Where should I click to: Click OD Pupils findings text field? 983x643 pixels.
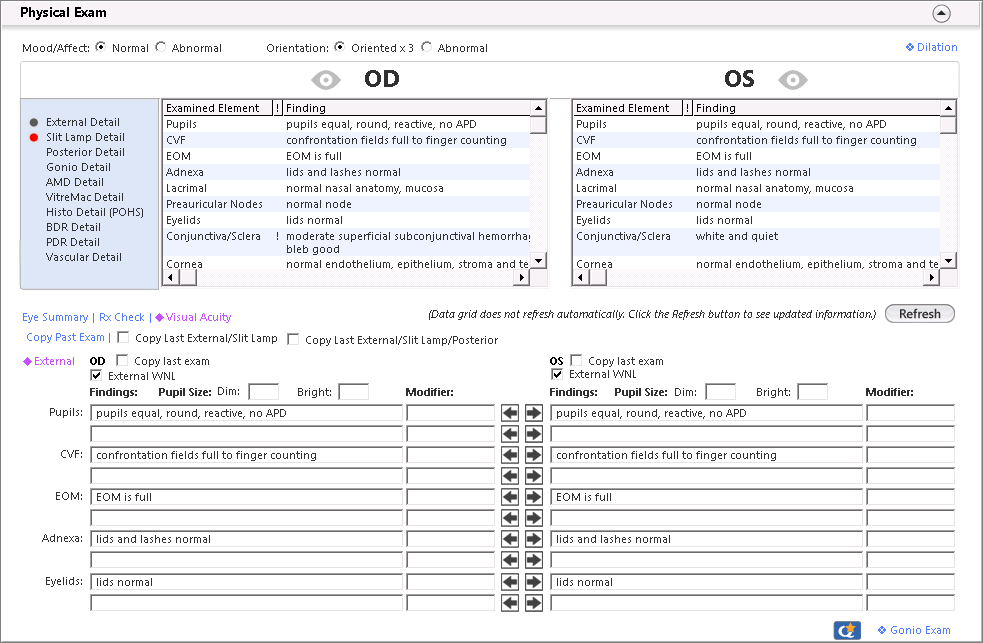246,413
